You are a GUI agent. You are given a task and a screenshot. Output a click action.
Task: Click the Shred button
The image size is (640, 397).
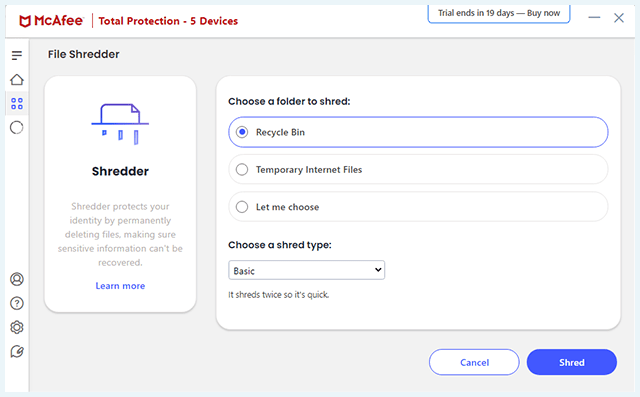pos(571,362)
